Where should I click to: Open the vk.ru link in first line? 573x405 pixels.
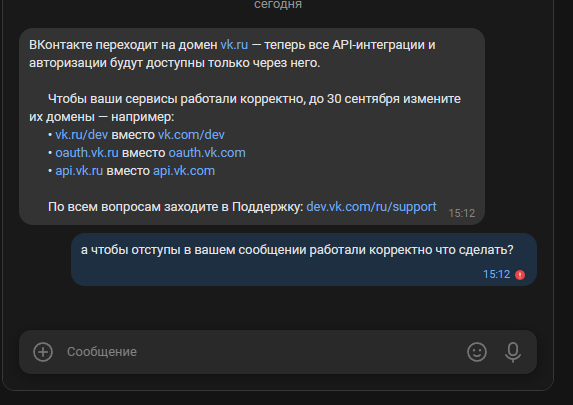point(234,45)
